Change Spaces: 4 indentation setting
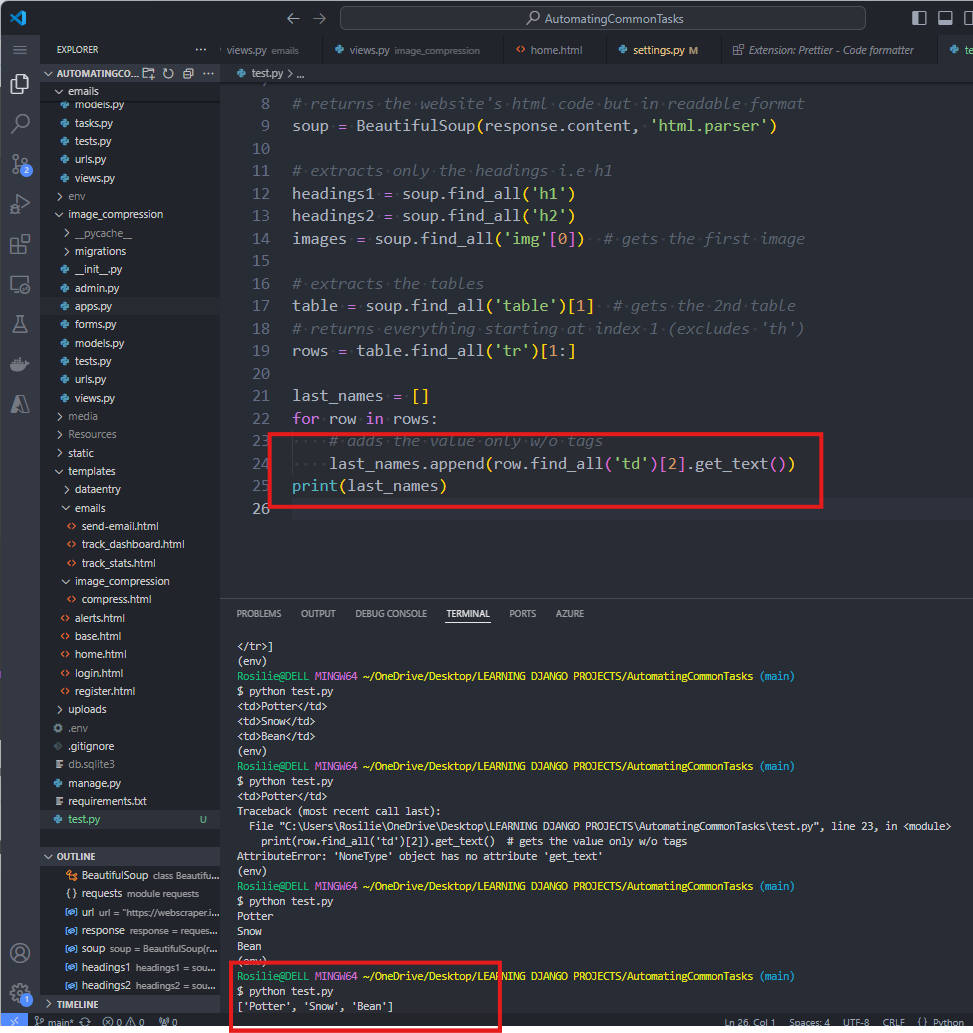This screenshot has width=973, height=1033. click(x=810, y=1022)
